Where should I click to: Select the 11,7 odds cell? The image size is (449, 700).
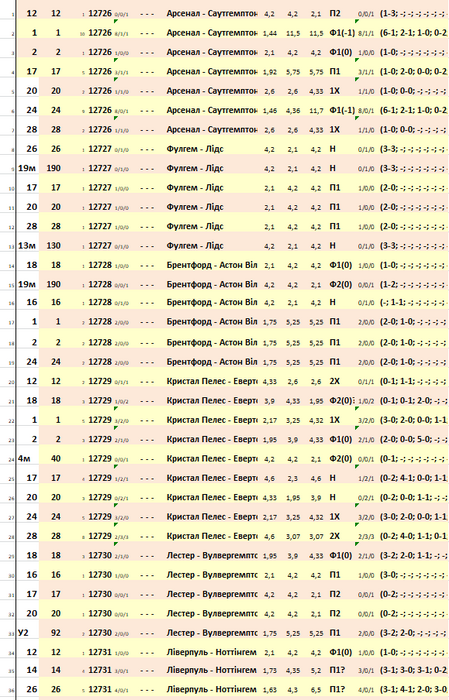pyautogui.click(x=316, y=110)
